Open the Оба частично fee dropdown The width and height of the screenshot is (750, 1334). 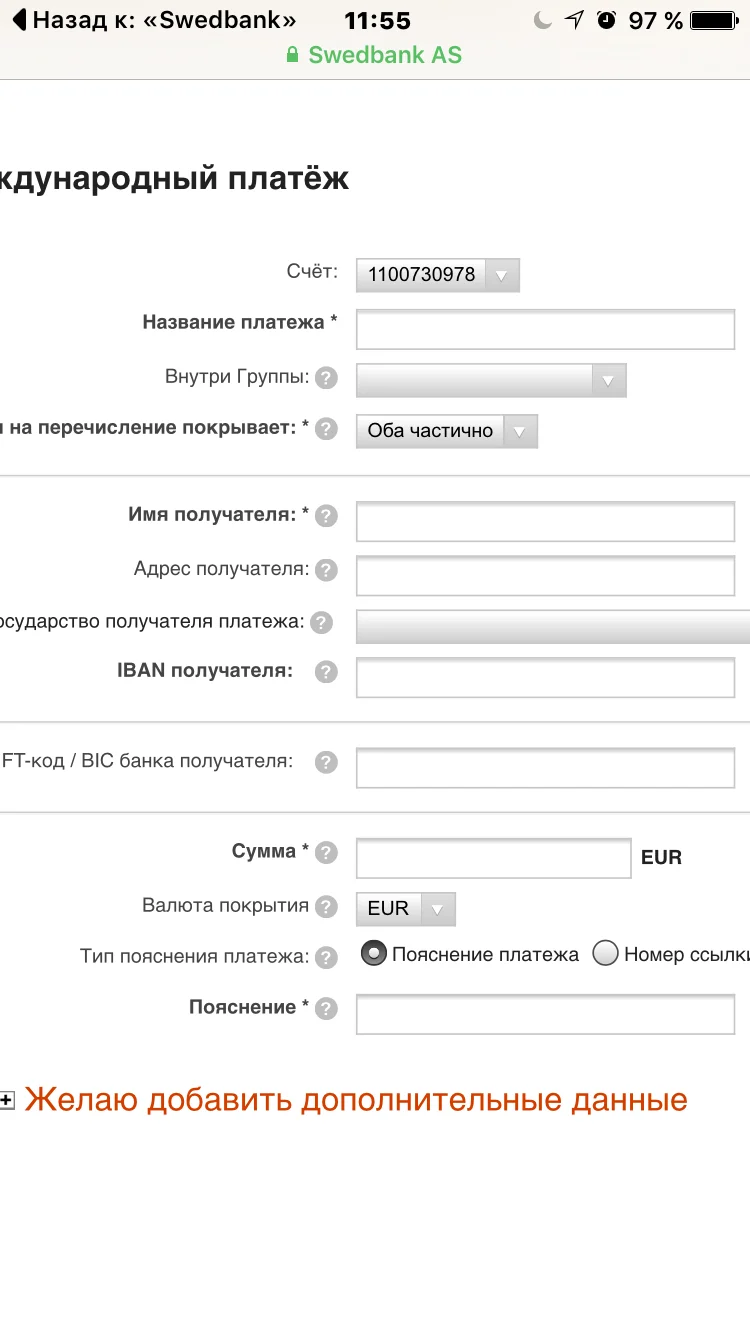coord(446,431)
